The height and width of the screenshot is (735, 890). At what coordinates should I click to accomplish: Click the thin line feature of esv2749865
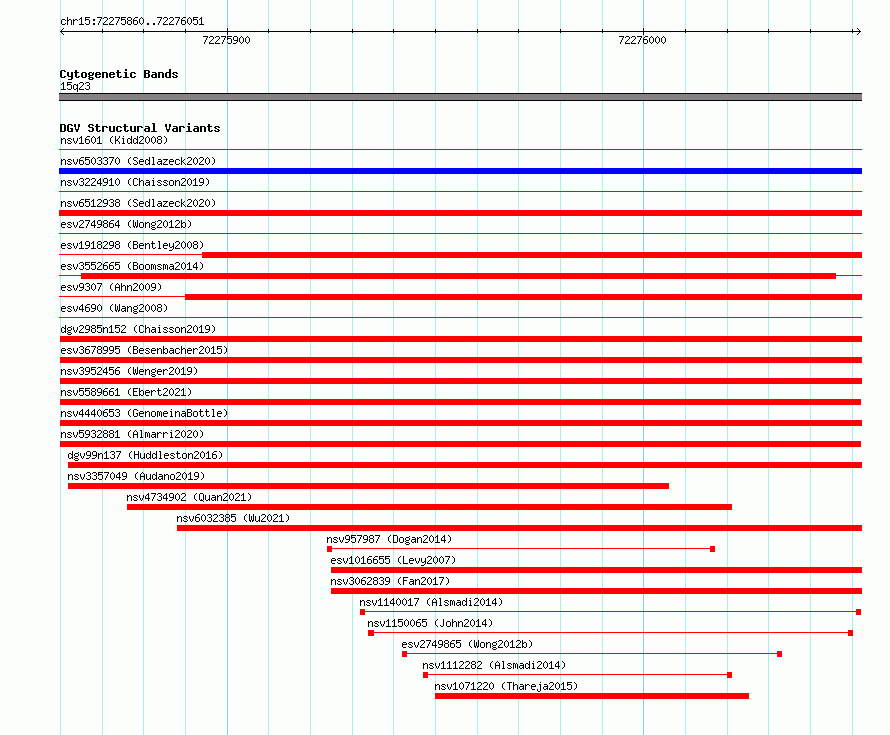pyautogui.click(x=592, y=654)
